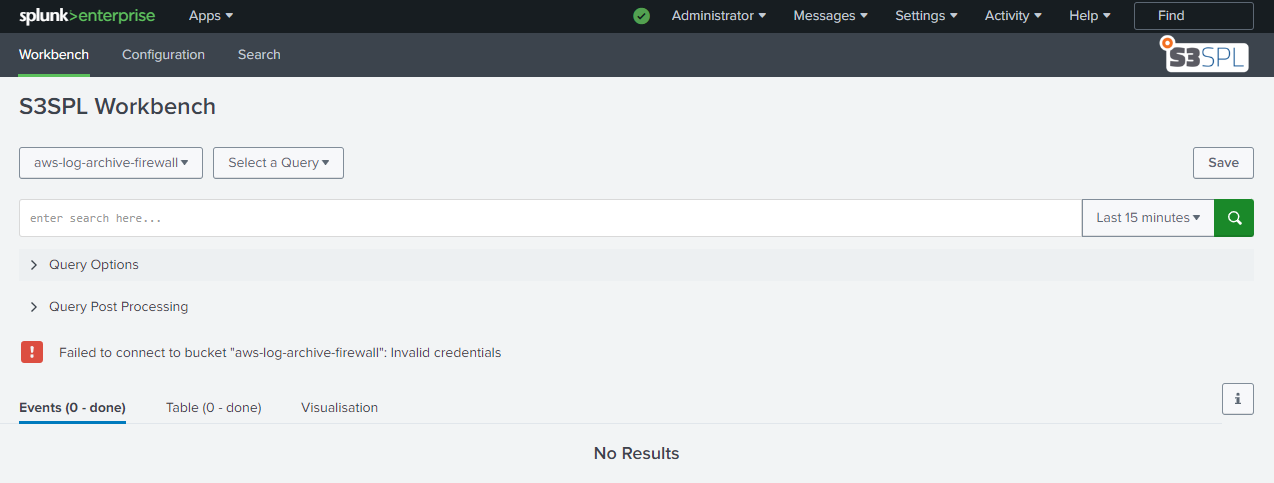Open the Messages menu
This screenshot has height=483, width=1274.
click(830, 16)
